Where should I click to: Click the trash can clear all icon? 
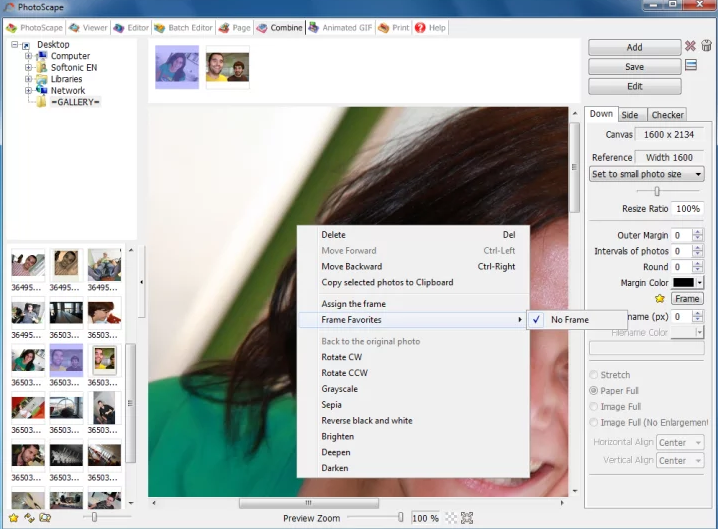click(x=706, y=47)
